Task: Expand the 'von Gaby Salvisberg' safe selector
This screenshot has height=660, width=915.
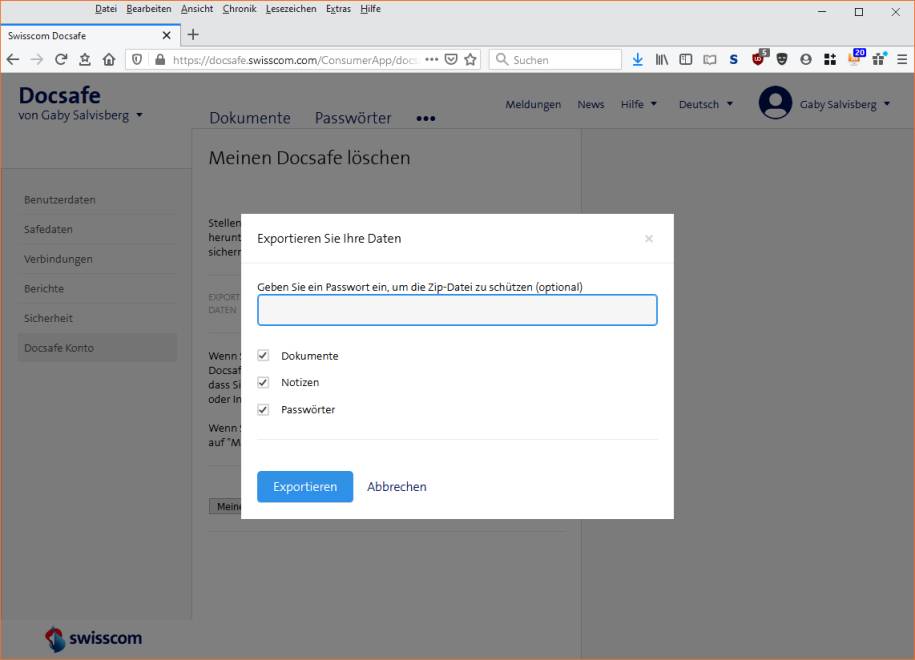Action: [81, 116]
